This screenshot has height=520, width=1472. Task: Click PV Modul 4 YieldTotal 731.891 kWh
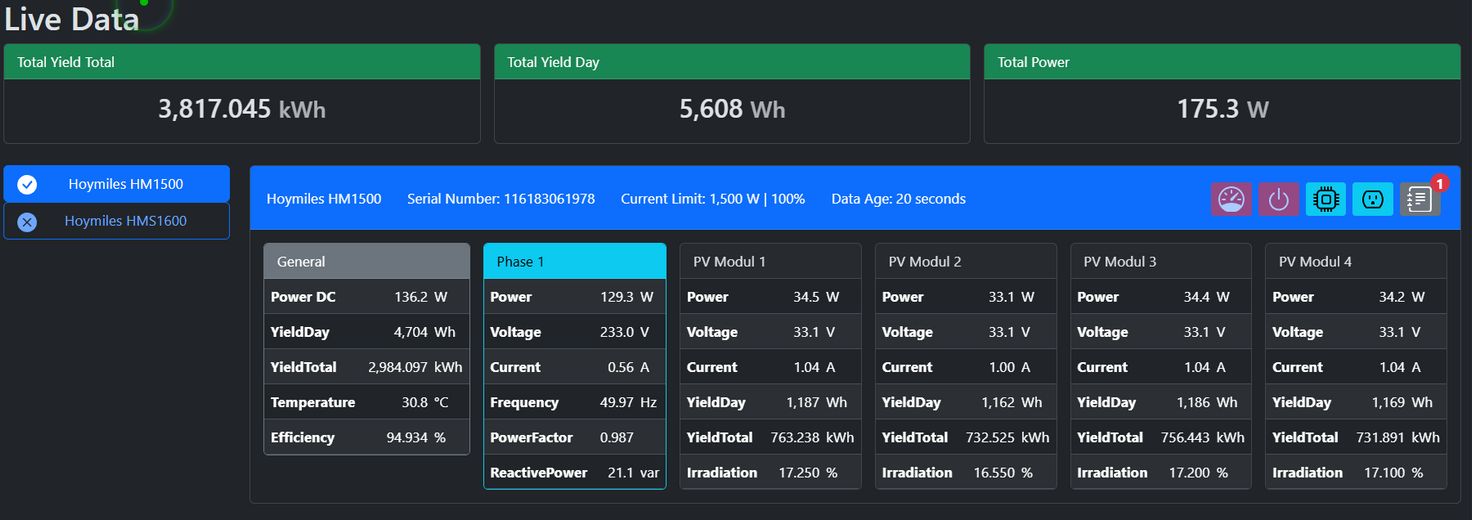pos(1398,437)
